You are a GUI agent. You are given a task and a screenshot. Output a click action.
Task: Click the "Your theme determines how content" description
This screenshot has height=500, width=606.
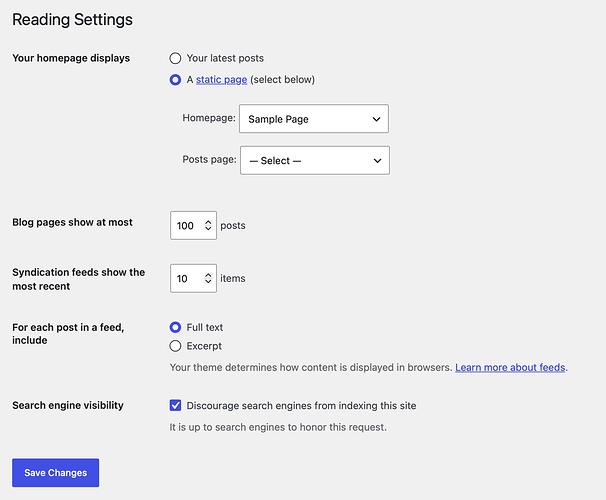[310, 367]
